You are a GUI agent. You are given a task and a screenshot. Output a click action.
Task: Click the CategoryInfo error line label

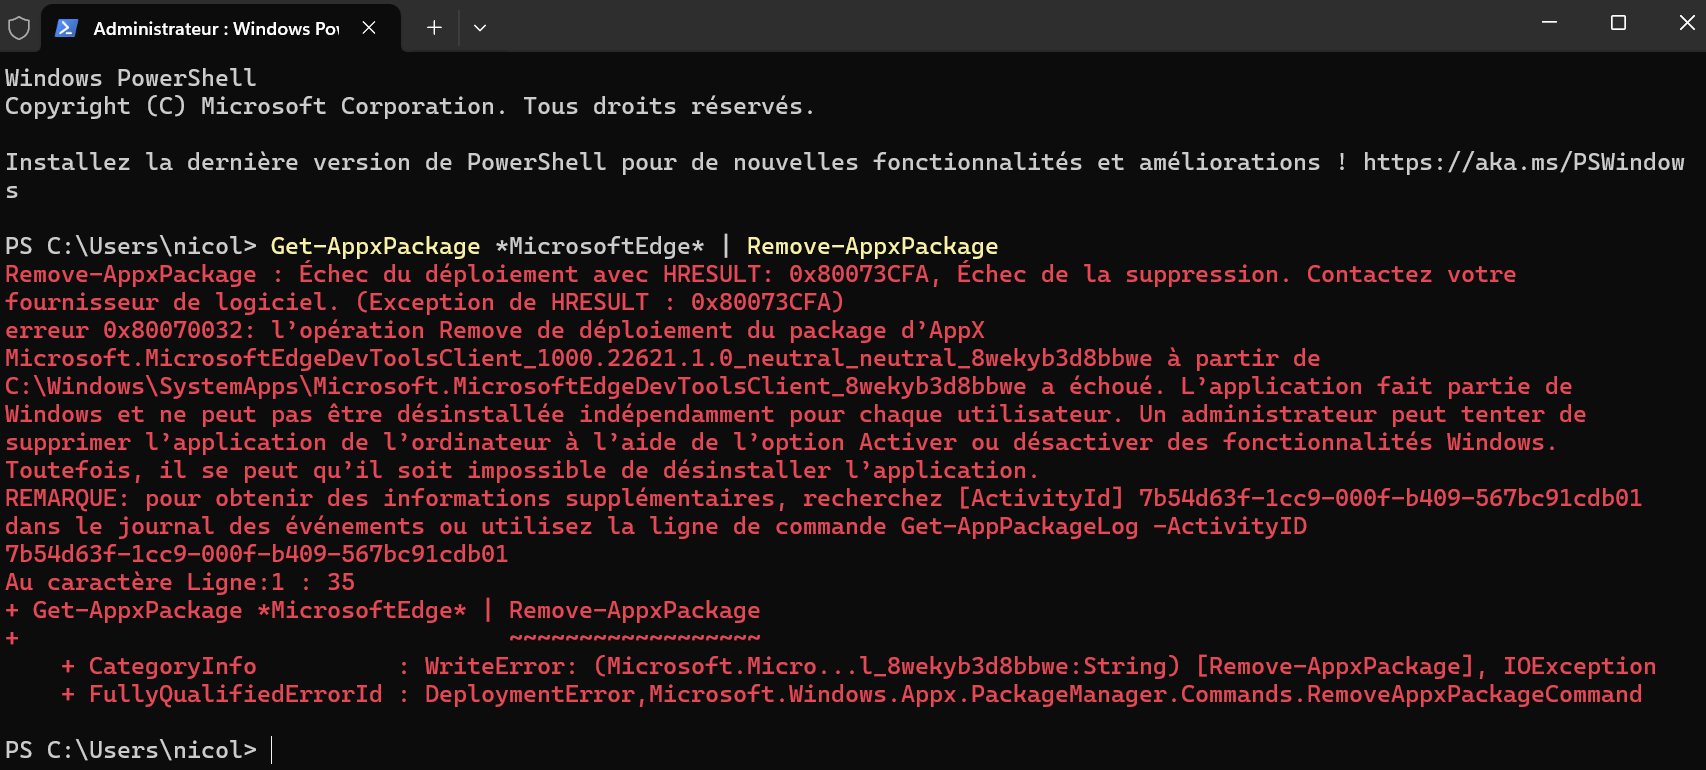172,666
